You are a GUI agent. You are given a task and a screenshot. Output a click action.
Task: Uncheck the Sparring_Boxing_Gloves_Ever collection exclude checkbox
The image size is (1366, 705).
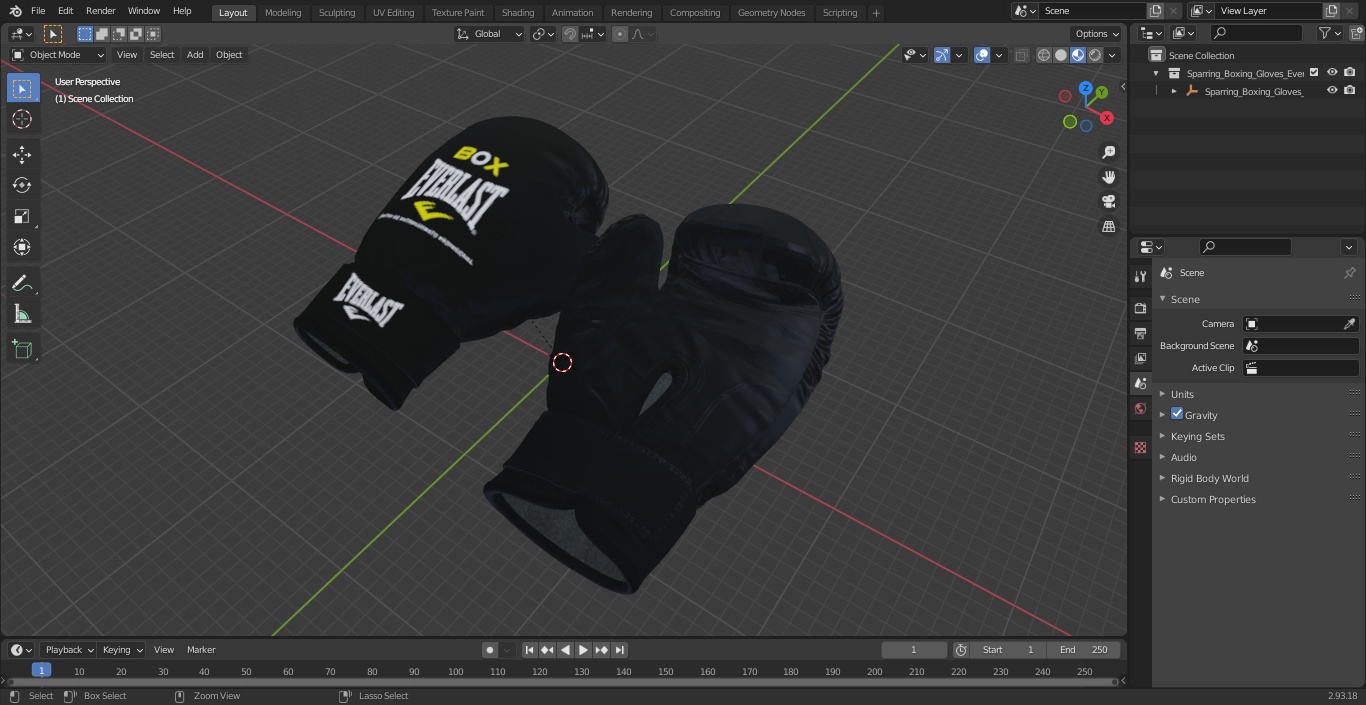click(x=1314, y=73)
